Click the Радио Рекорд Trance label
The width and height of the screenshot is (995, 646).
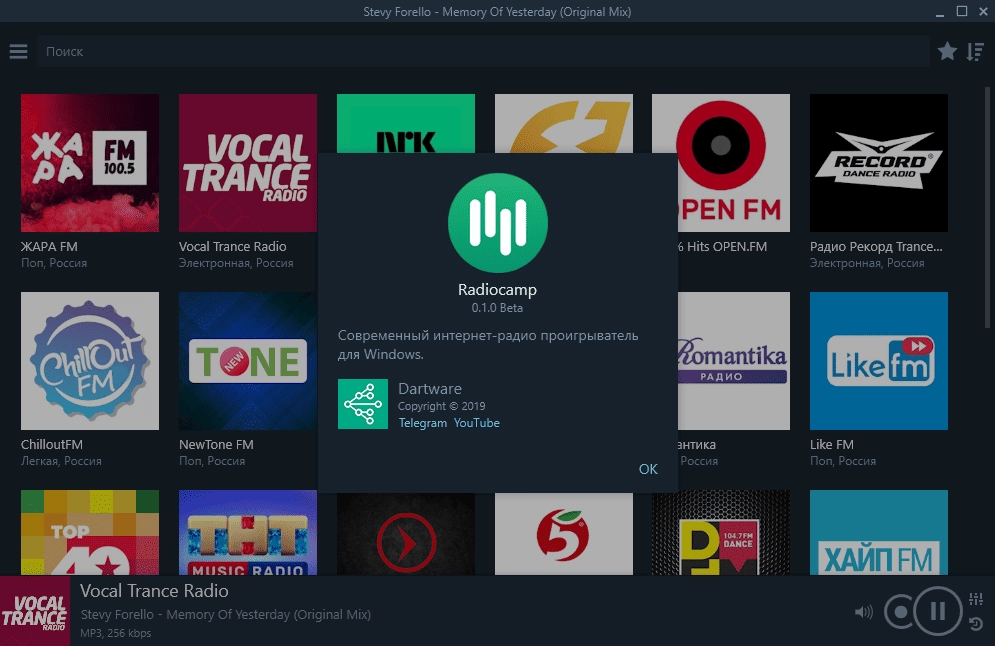coord(876,246)
